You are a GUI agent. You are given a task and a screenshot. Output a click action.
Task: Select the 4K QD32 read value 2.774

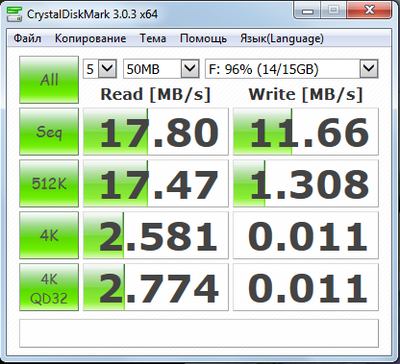pyautogui.click(x=156, y=287)
